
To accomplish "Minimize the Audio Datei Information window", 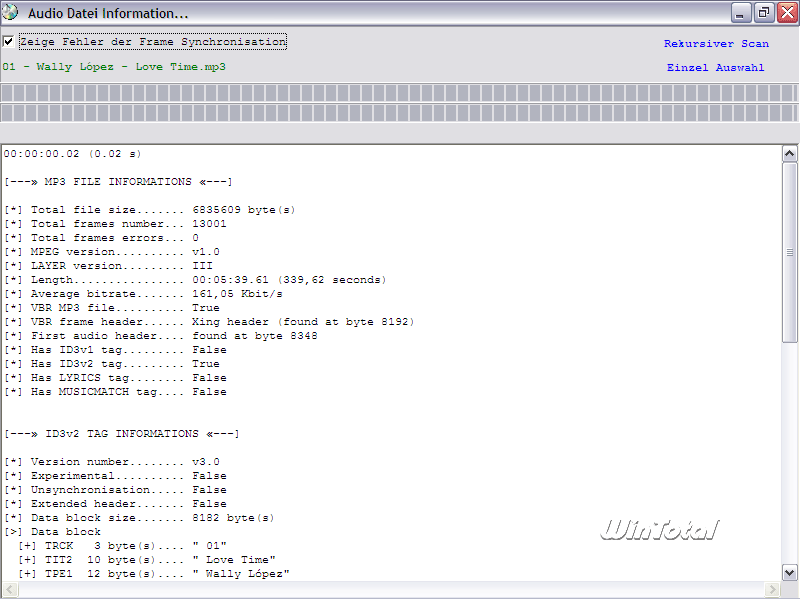I will [x=741, y=13].
